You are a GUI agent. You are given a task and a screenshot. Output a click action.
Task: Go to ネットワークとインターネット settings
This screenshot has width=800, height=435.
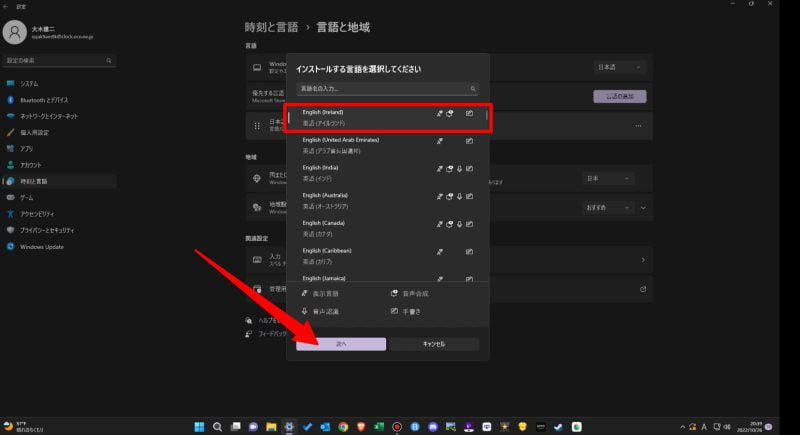point(49,116)
